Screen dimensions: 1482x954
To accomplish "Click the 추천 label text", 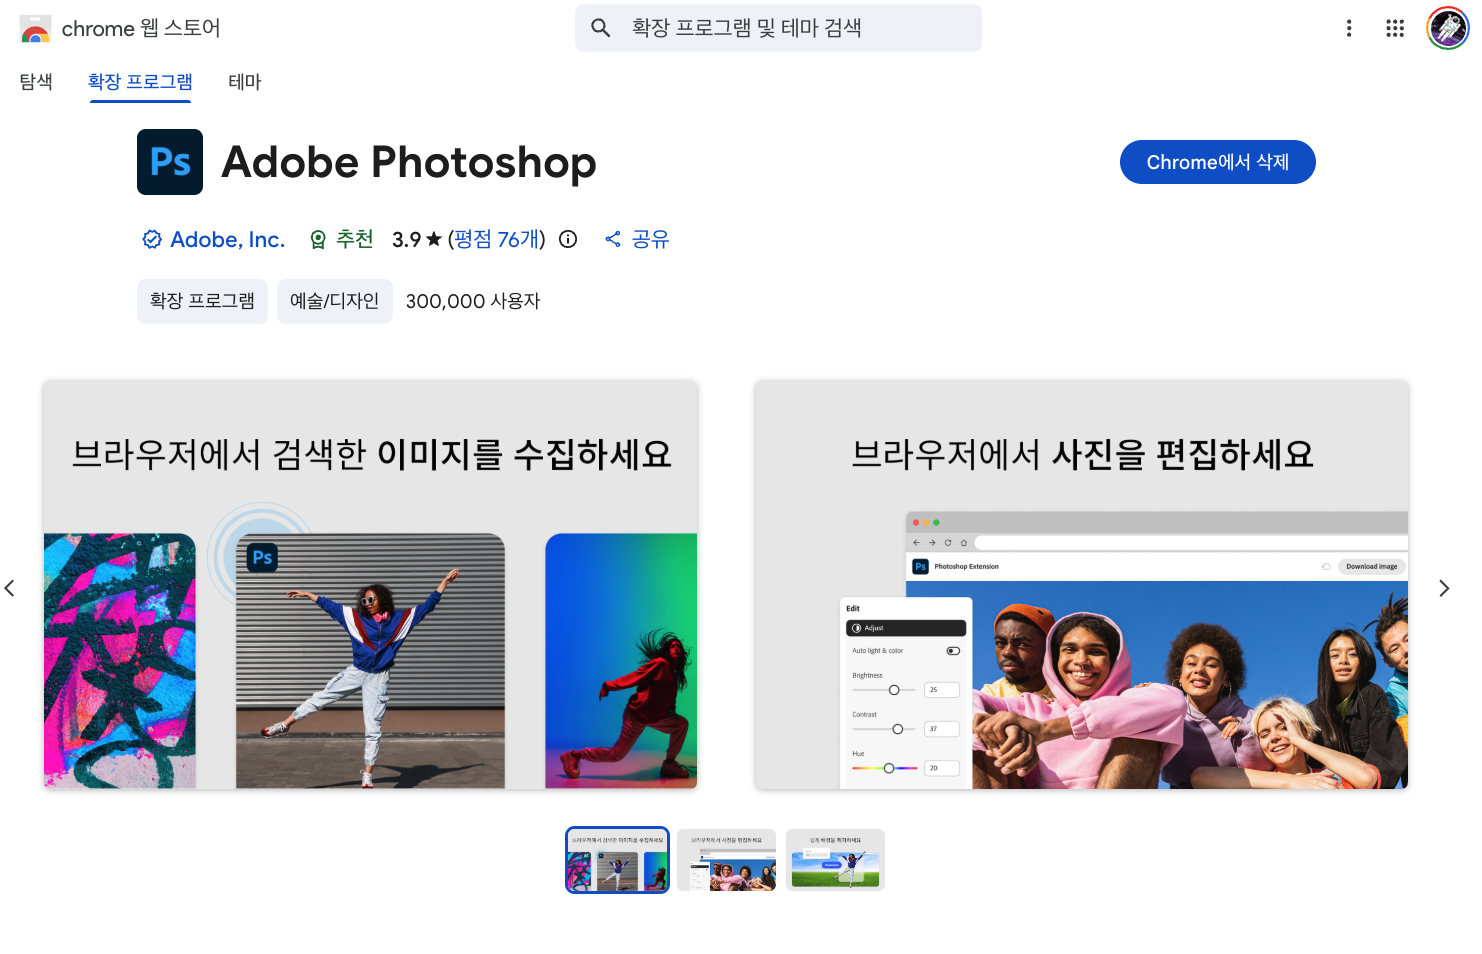I will pyautogui.click(x=355, y=239).
